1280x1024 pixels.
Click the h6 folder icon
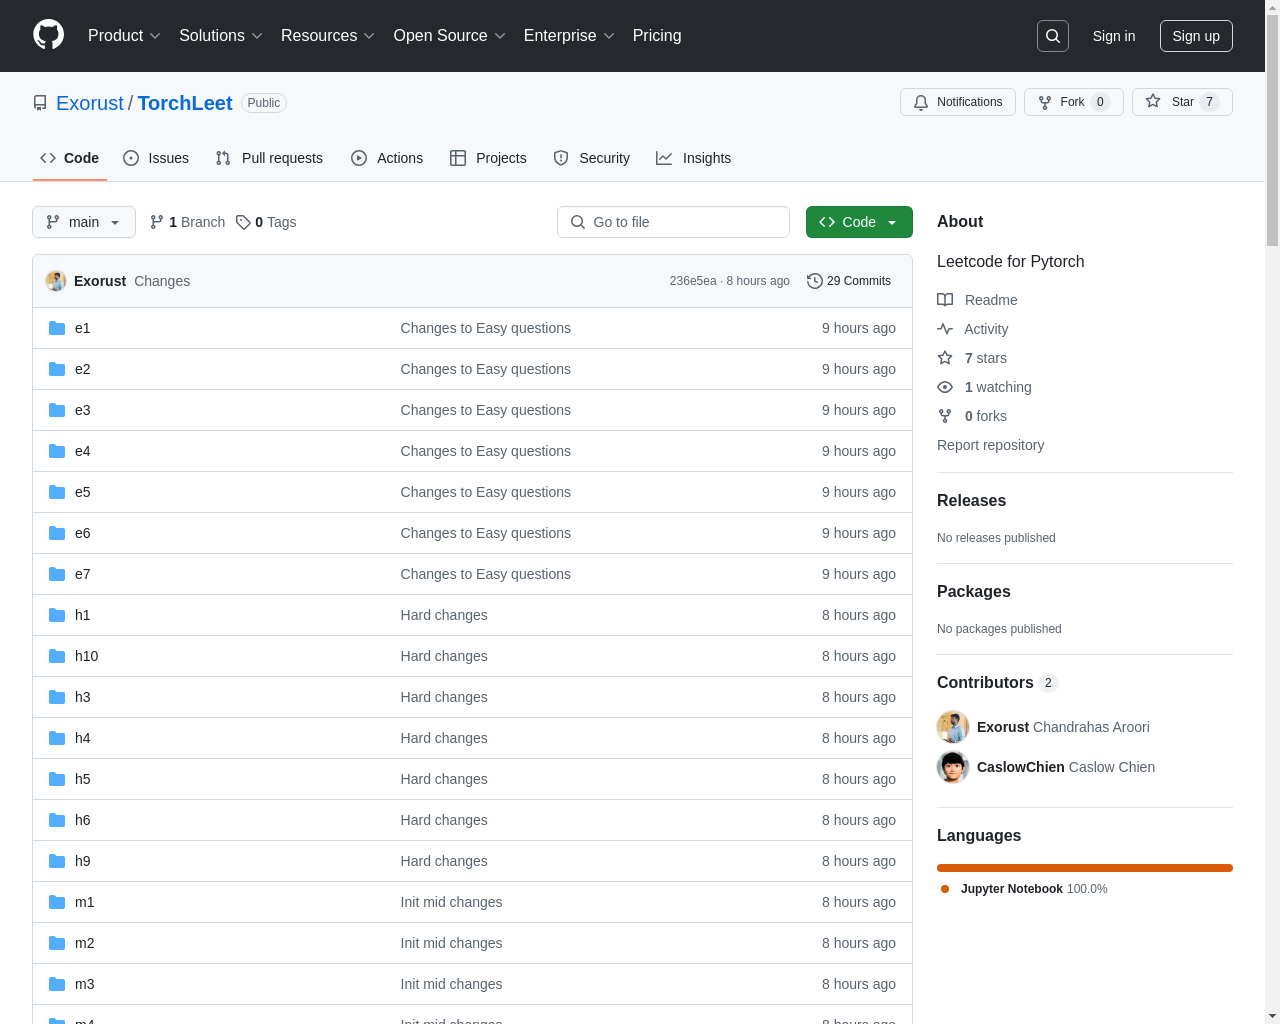coord(57,820)
